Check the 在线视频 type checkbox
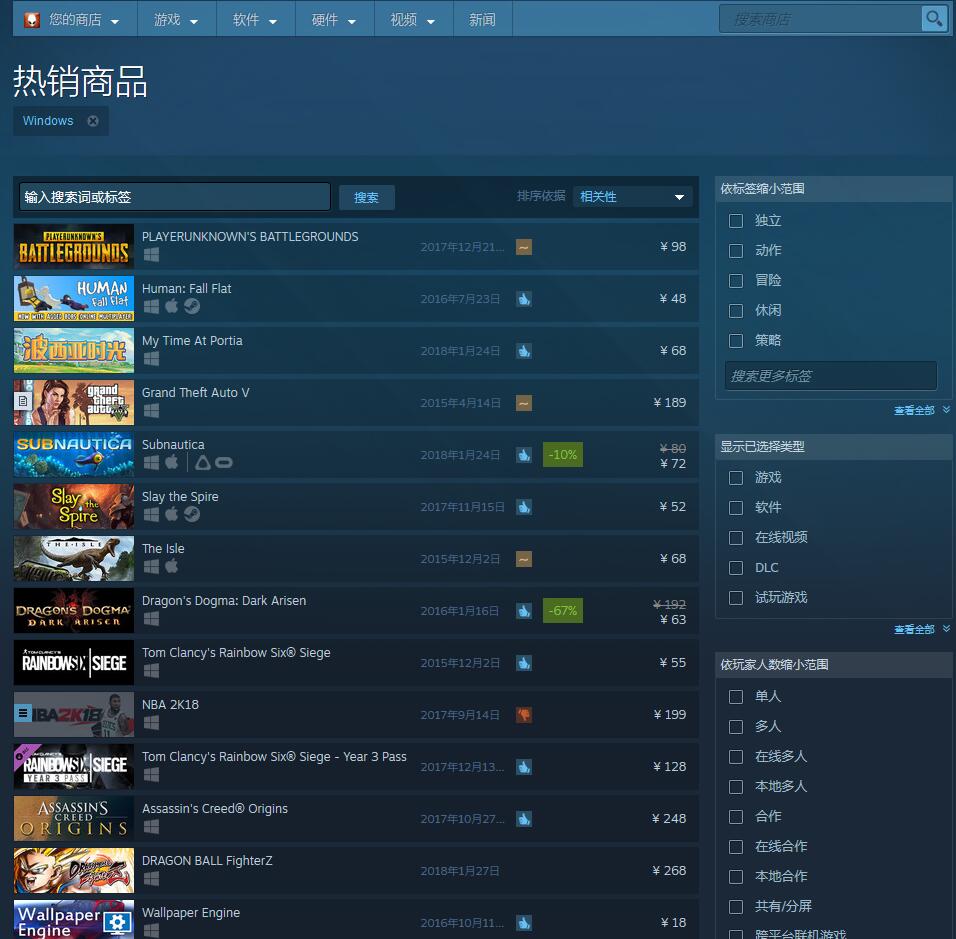The image size is (956, 939). [x=736, y=538]
